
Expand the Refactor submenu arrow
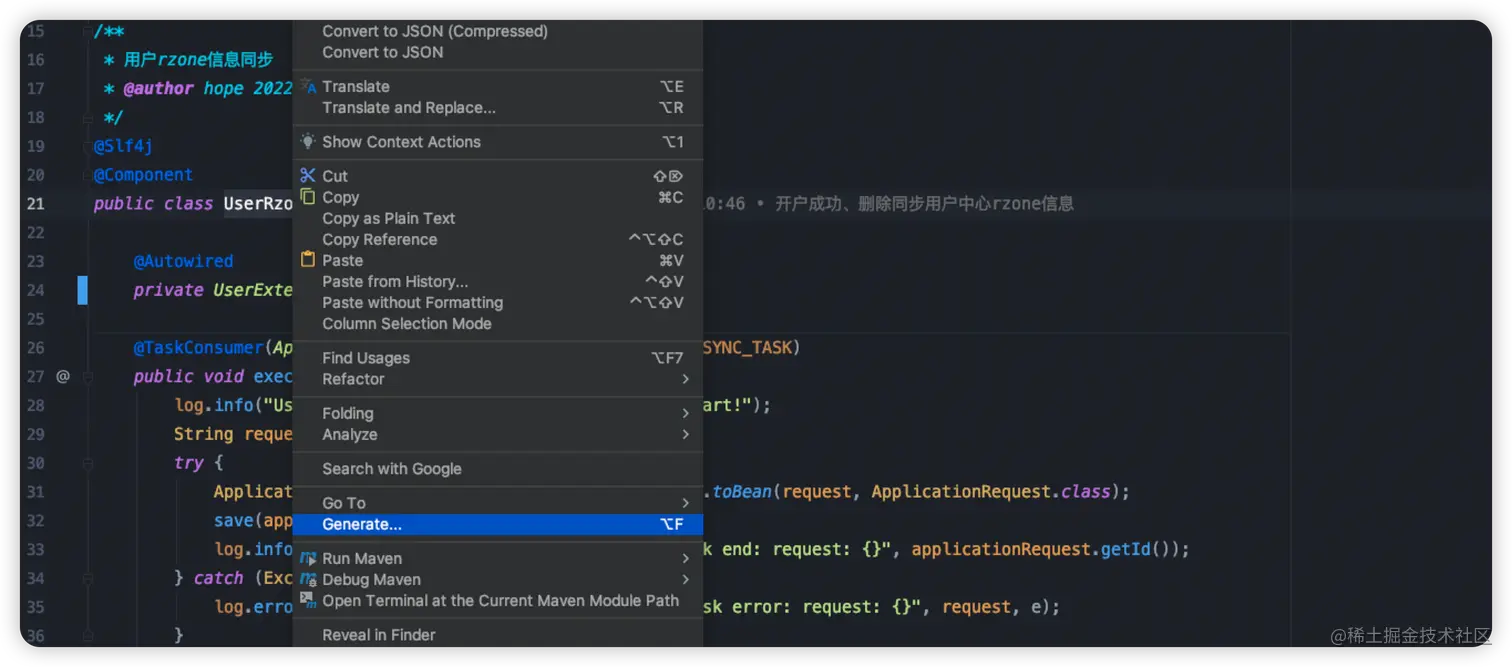[685, 379]
